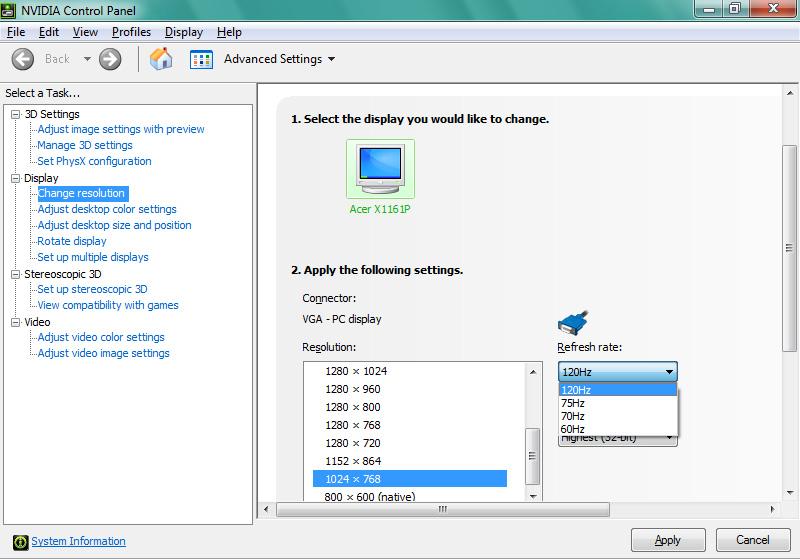
Task: Open Adjust video color settings
Action: tap(101, 337)
